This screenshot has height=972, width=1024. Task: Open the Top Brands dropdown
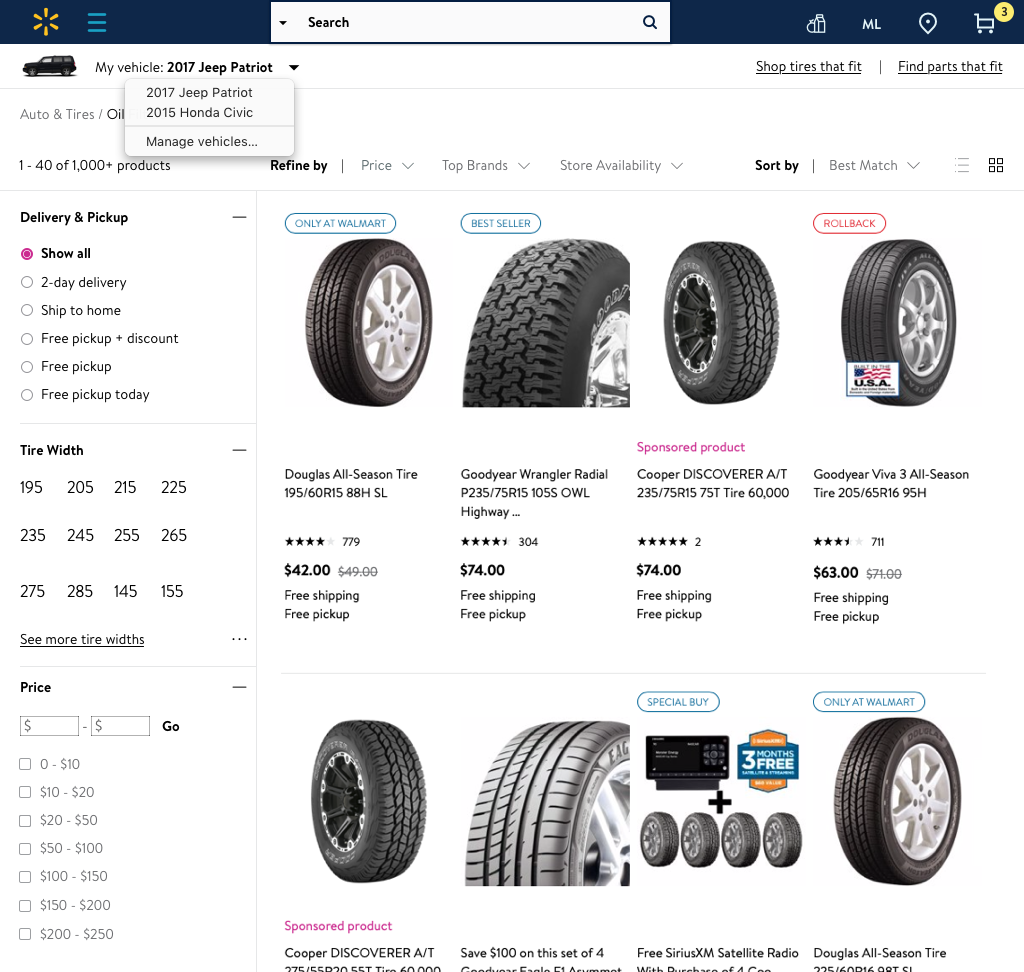point(485,165)
